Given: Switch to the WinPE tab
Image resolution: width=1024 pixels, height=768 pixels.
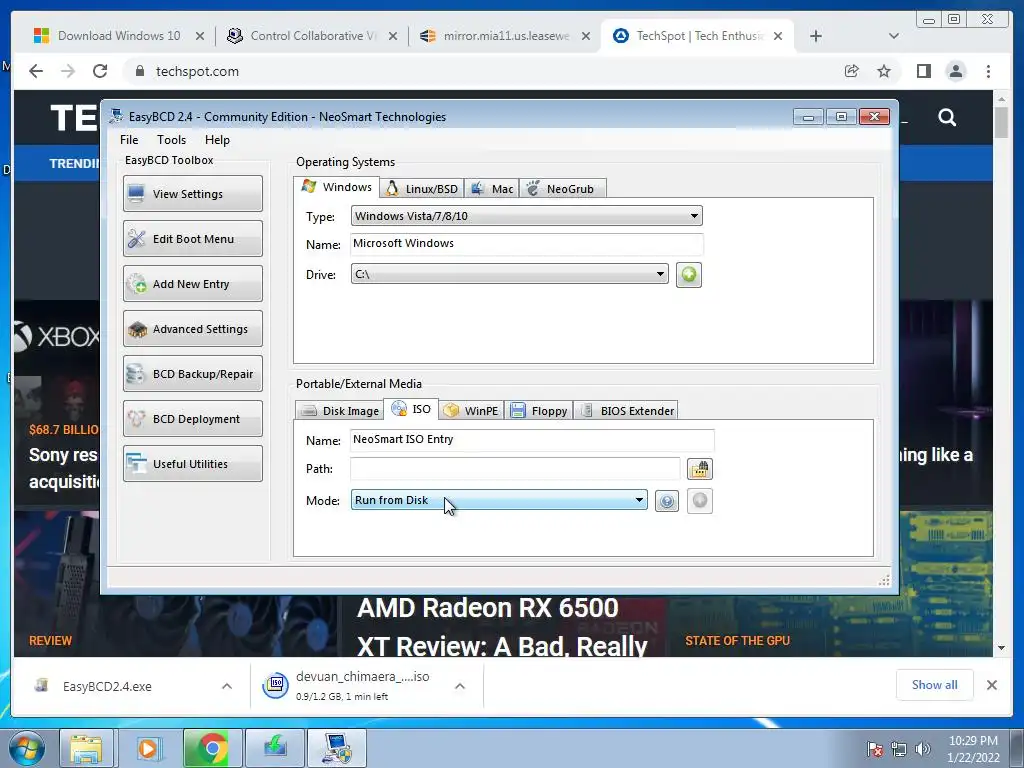Looking at the screenshot, I should coord(470,411).
